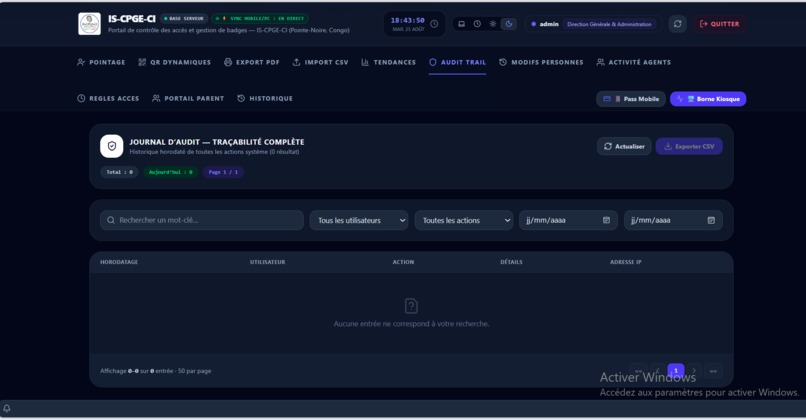Click the Horodatage column header
The height and width of the screenshot is (420, 806).
click(119, 262)
